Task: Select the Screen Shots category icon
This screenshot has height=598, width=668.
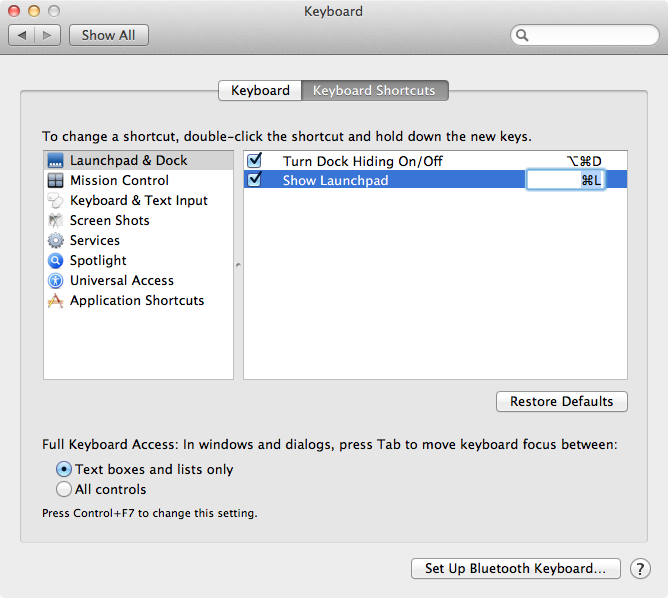Action: tap(55, 221)
